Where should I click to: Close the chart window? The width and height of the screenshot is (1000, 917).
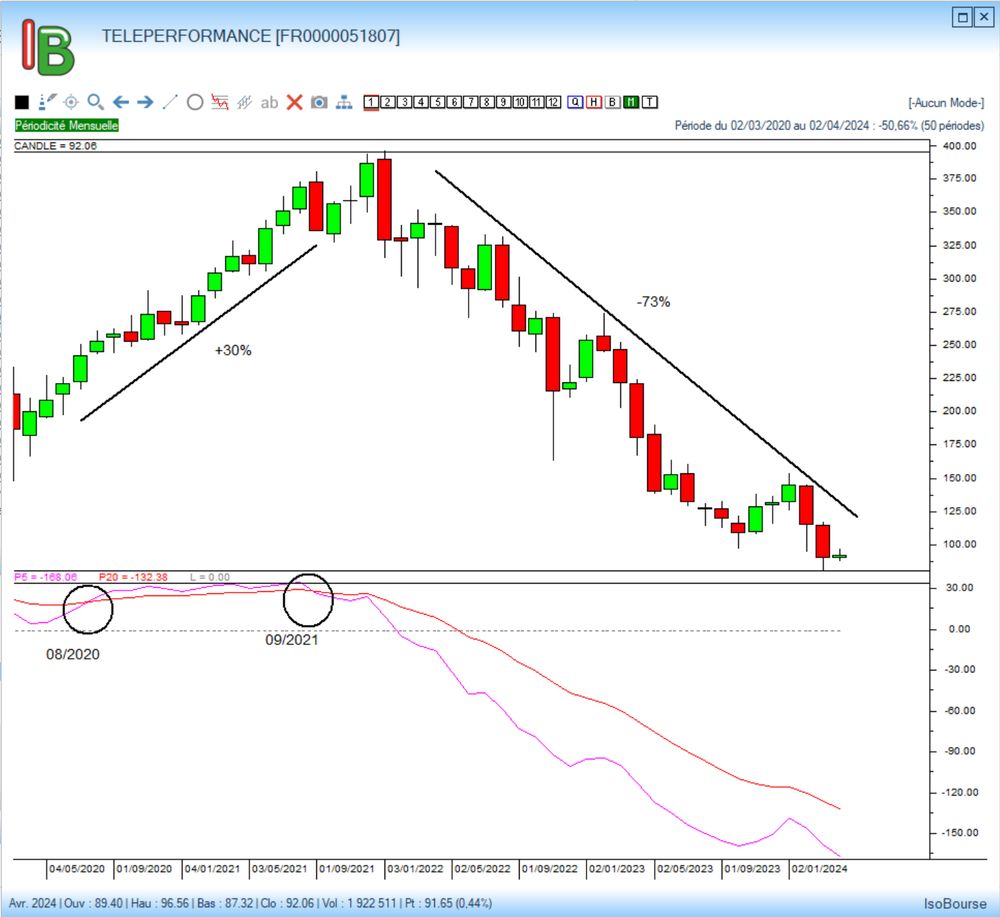click(983, 17)
